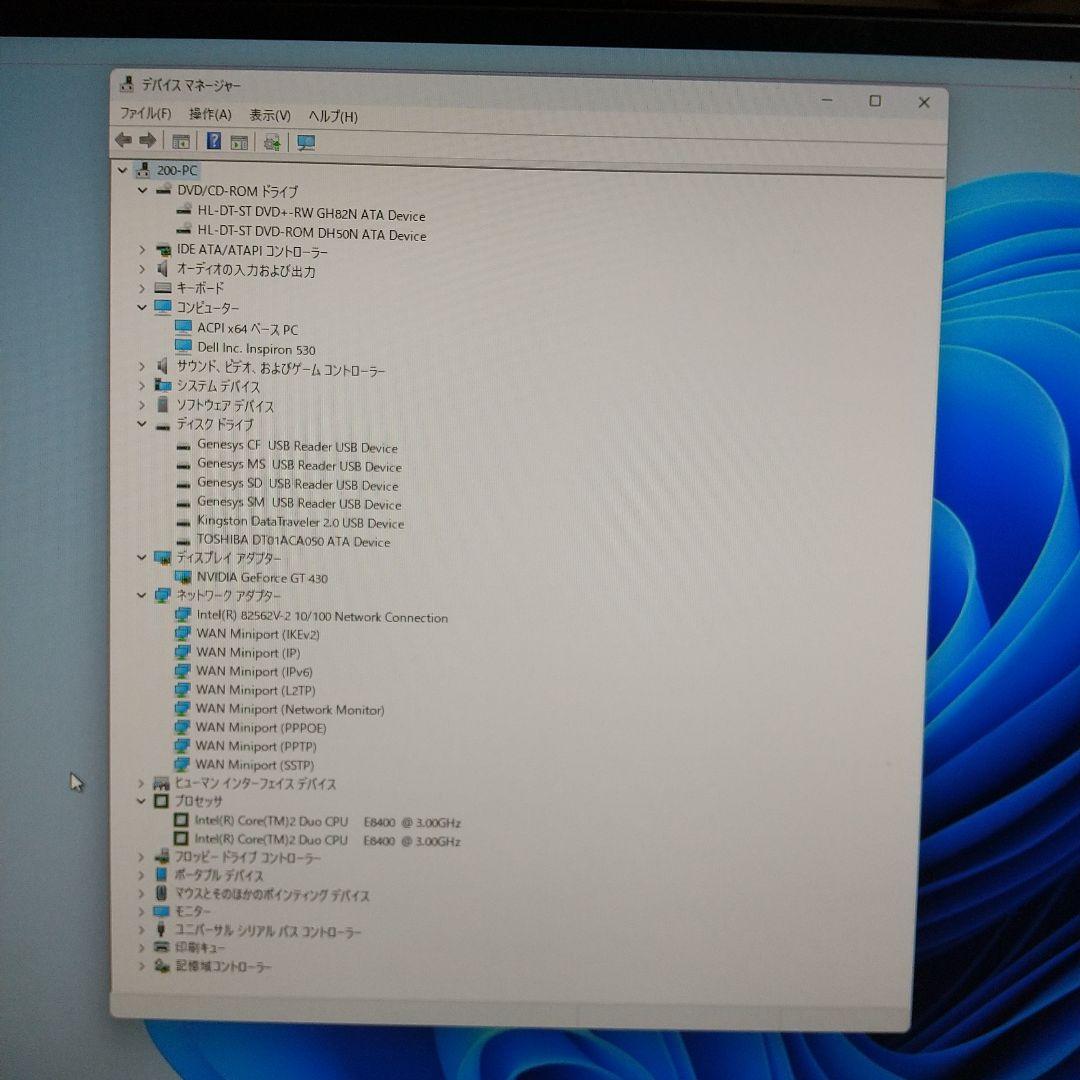
Task: Expand モニター category
Action: [141, 912]
